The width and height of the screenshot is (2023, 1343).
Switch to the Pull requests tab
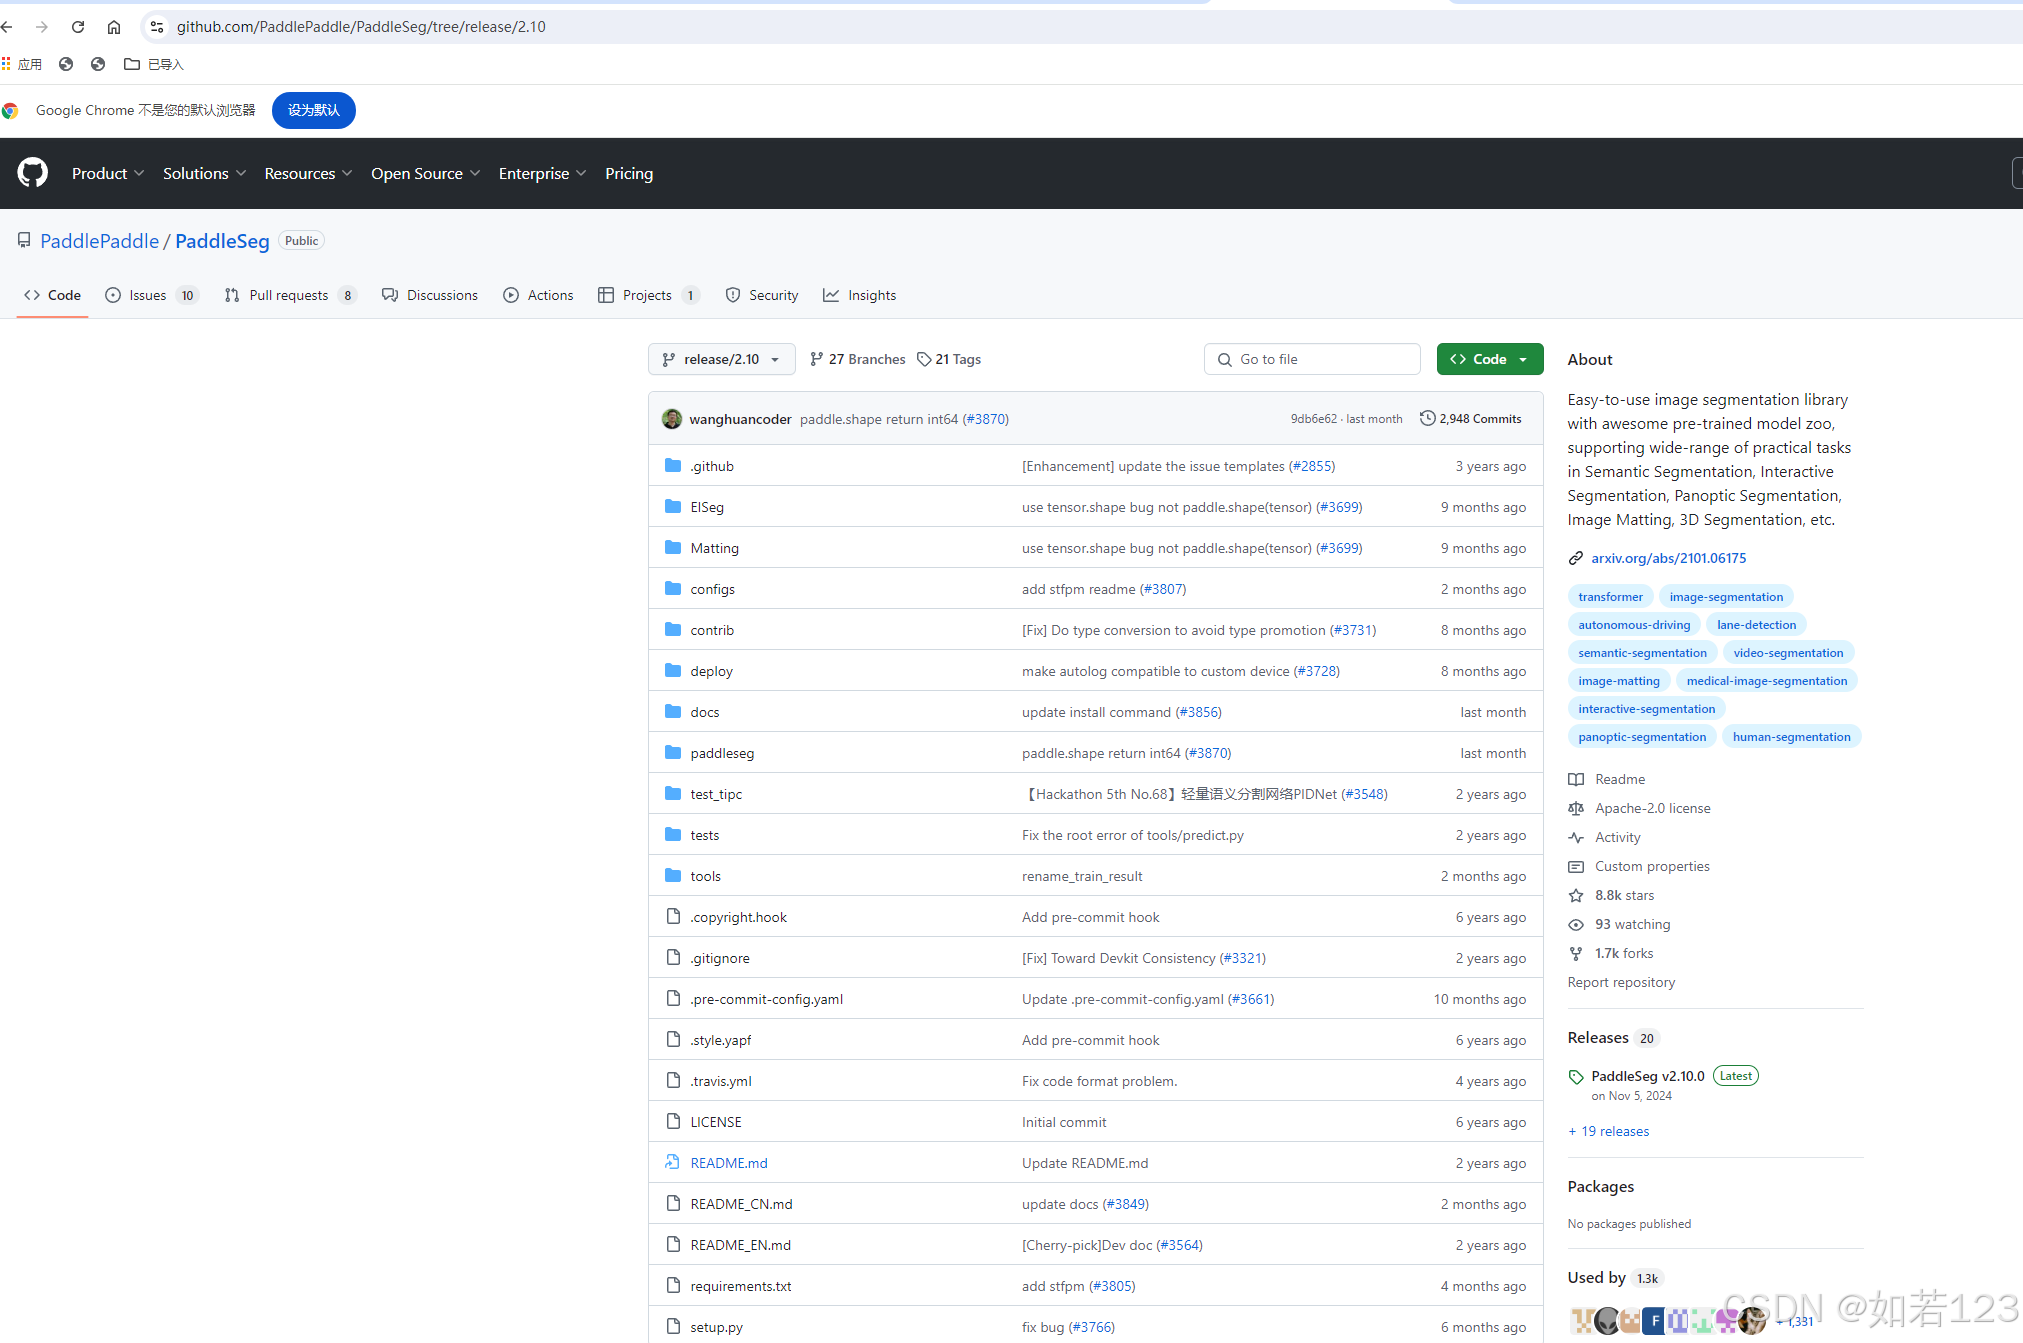pos(290,295)
